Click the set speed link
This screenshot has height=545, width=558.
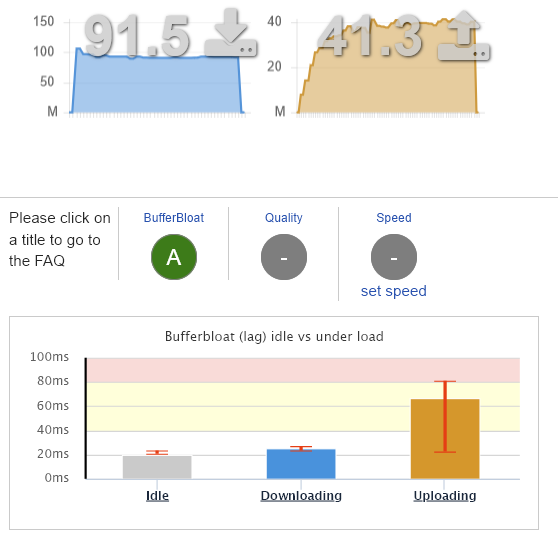point(394,291)
